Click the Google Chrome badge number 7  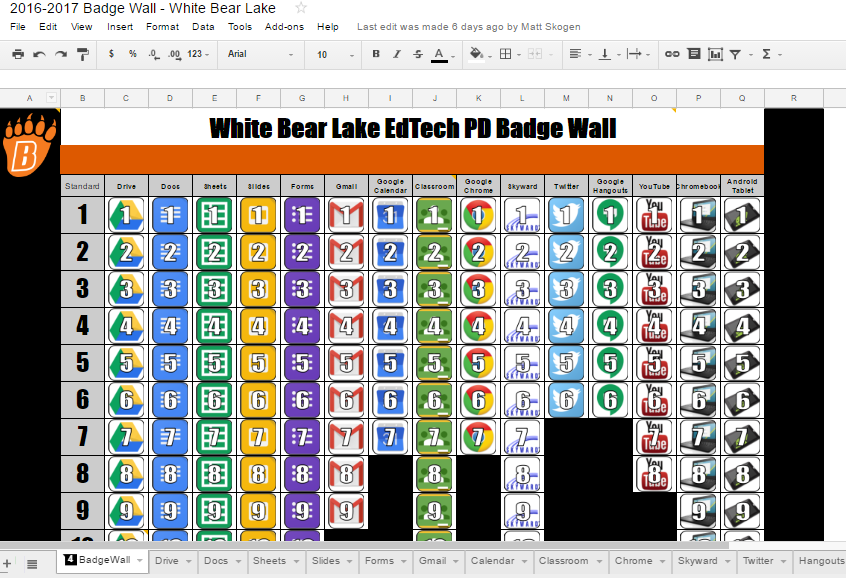pyautogui.click(x=478, y=437)
